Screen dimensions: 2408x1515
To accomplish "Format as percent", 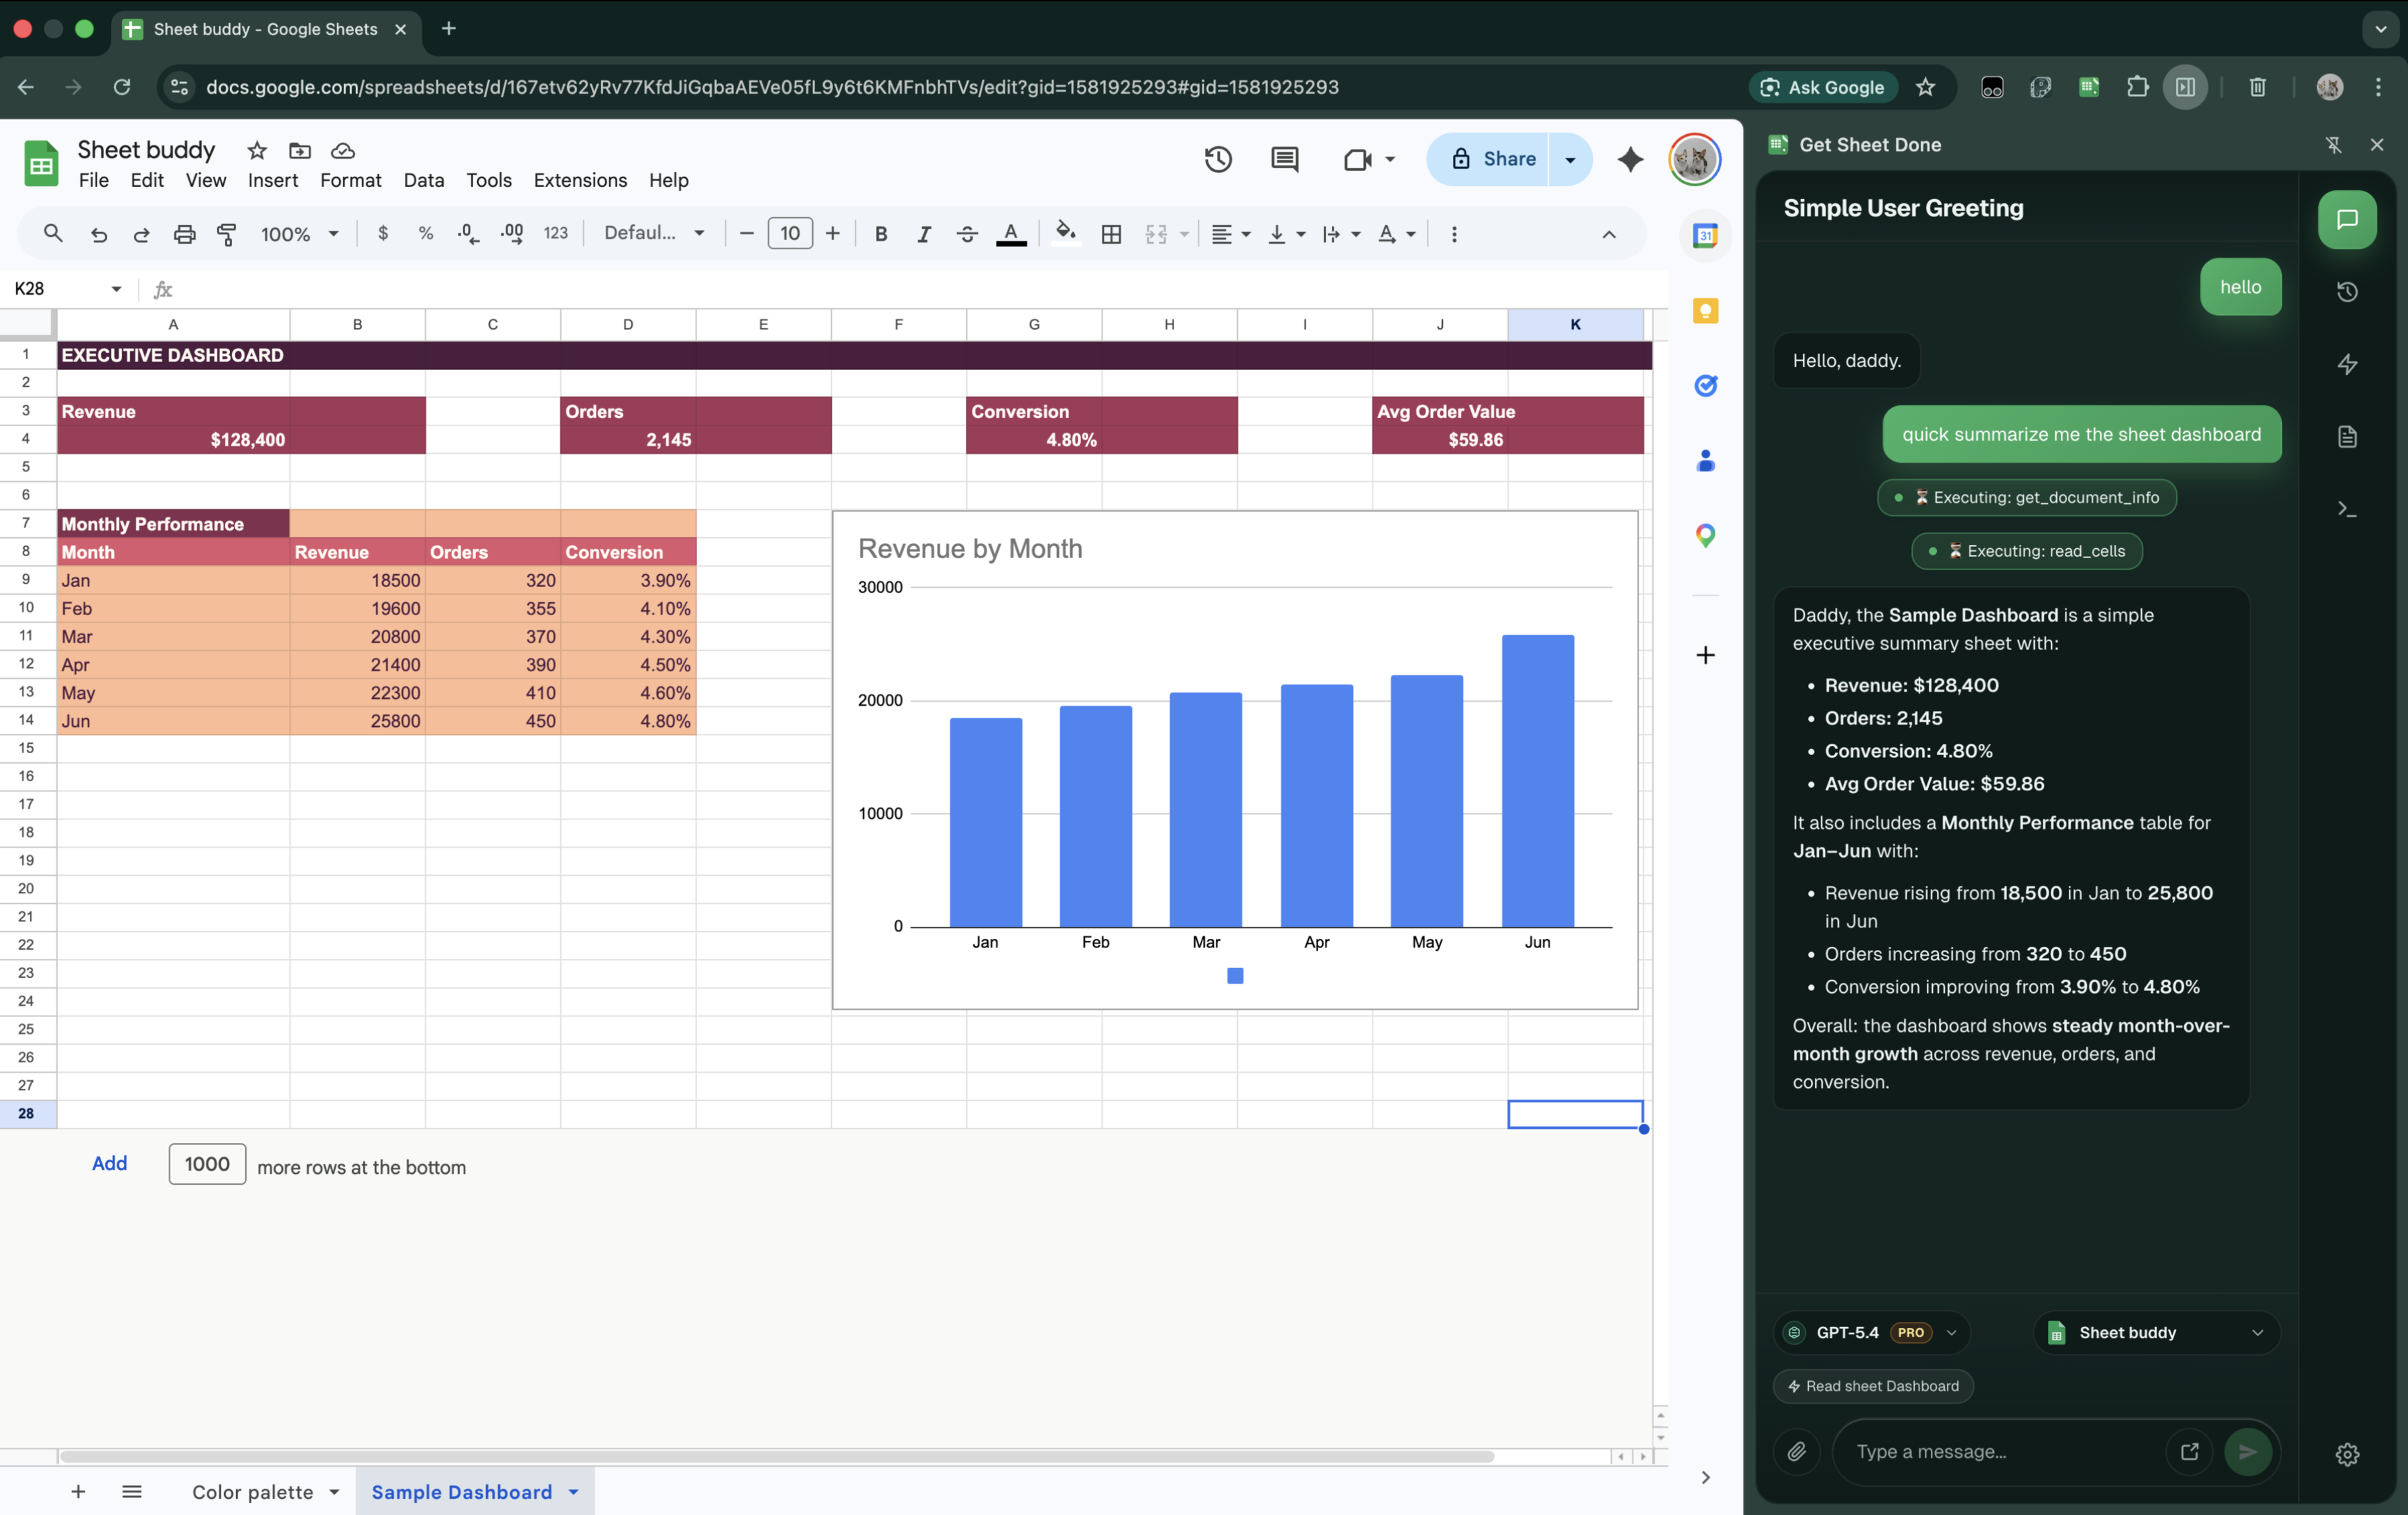I will 426,233.
